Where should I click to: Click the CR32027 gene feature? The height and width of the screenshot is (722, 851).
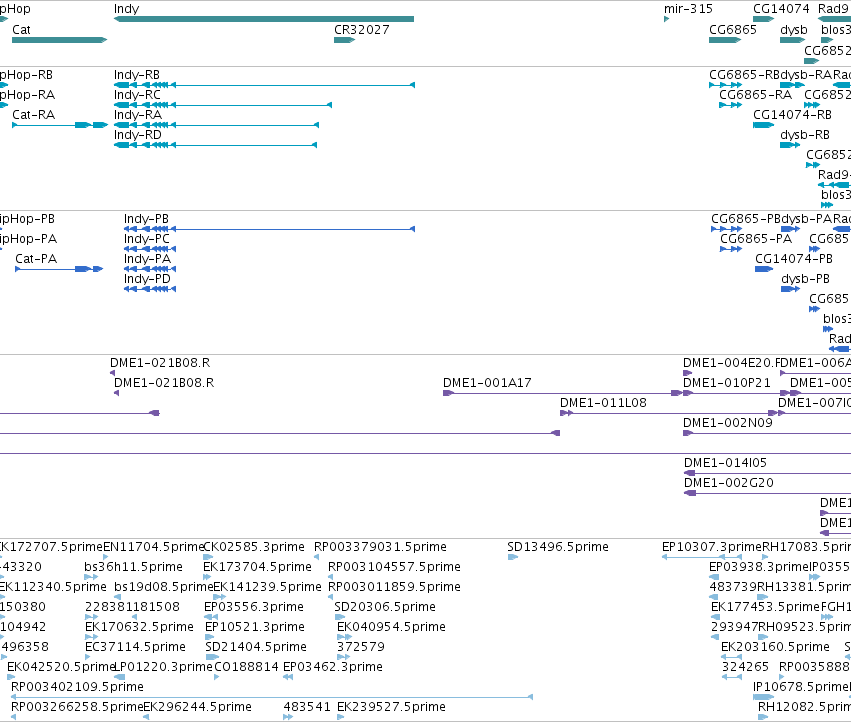pos(344,40)
